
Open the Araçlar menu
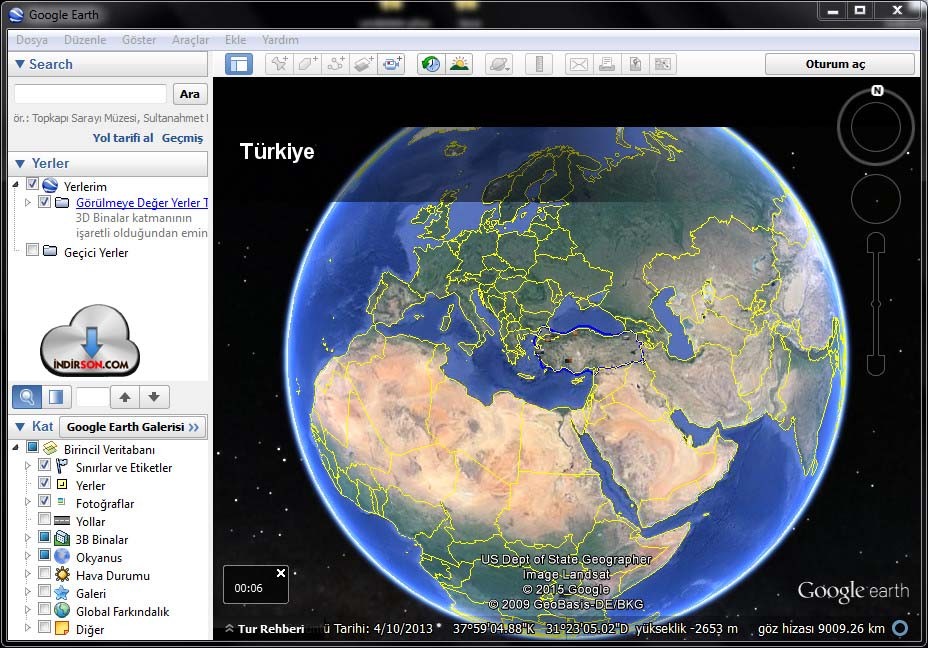[x=191, y=40]
